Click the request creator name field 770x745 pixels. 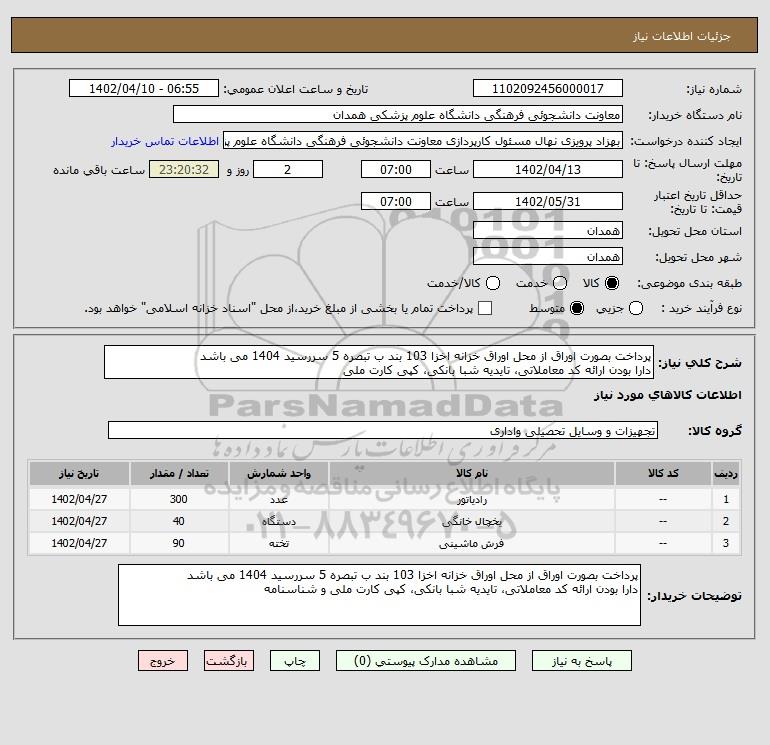[423, 141]
